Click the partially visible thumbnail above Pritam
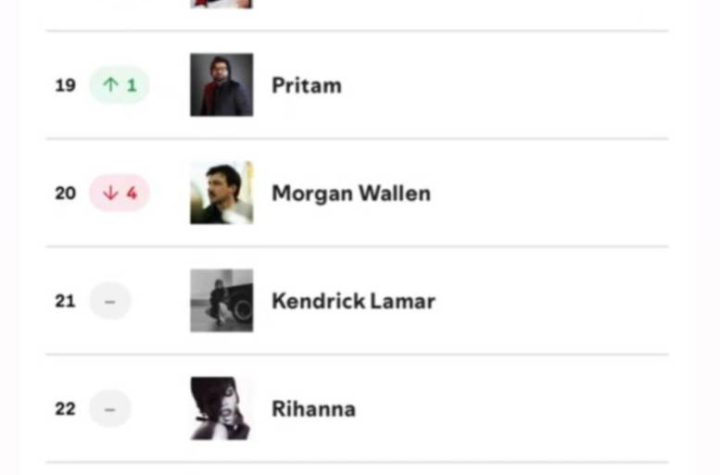This screenshot has height=475, width=720. pyautogui.click(x=221, y=4)
